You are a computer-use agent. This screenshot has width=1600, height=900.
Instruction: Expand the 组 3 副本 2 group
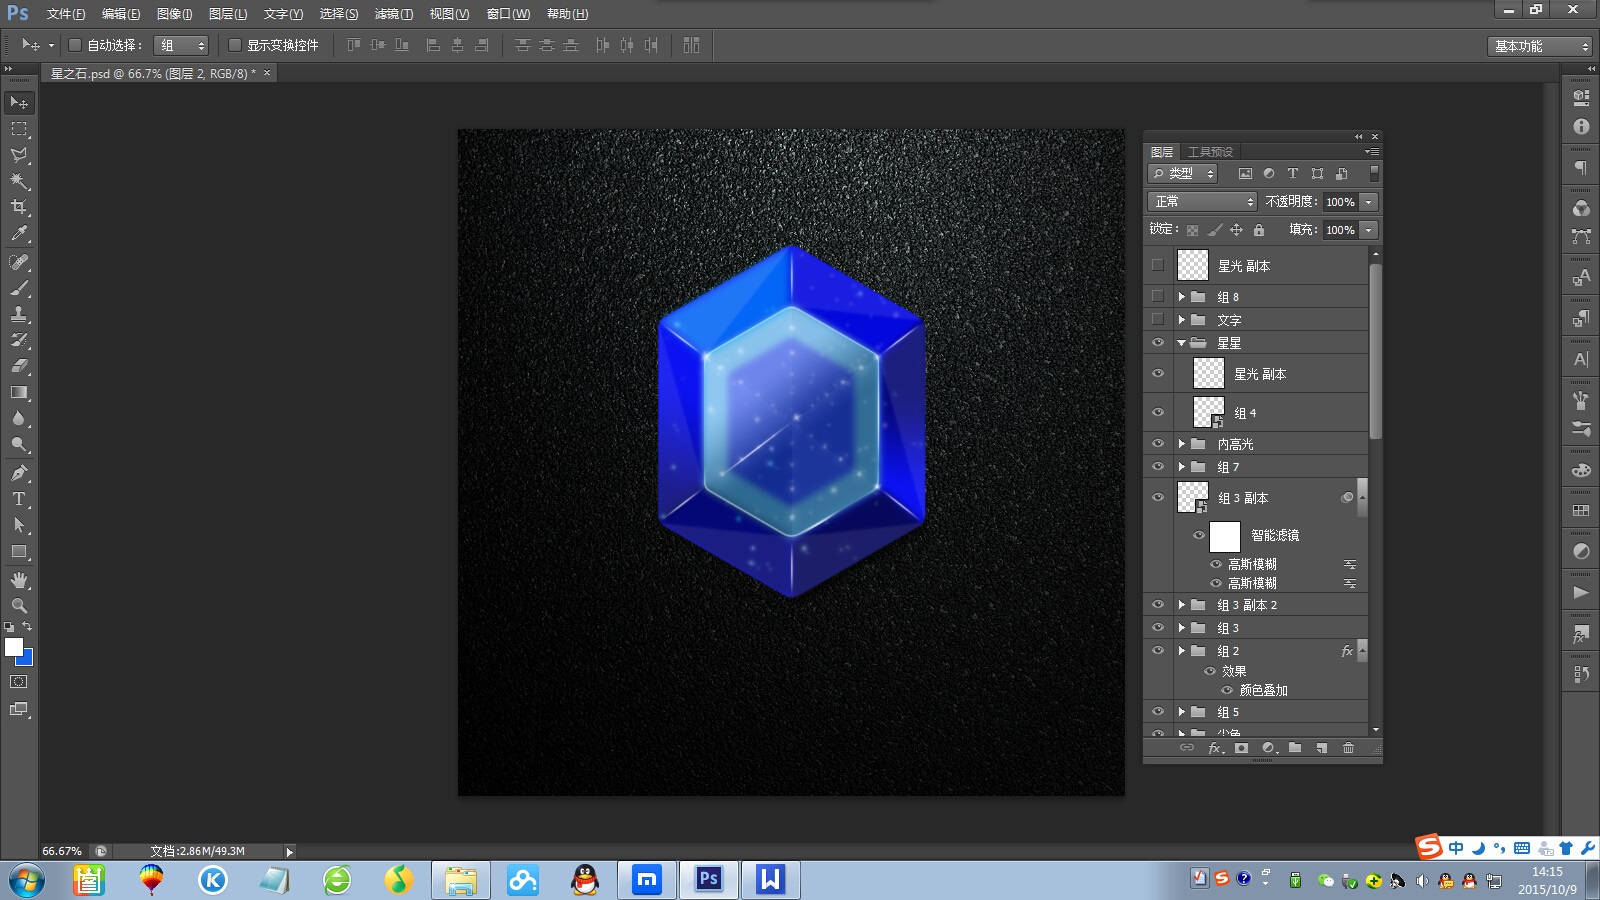point(1182,604)
